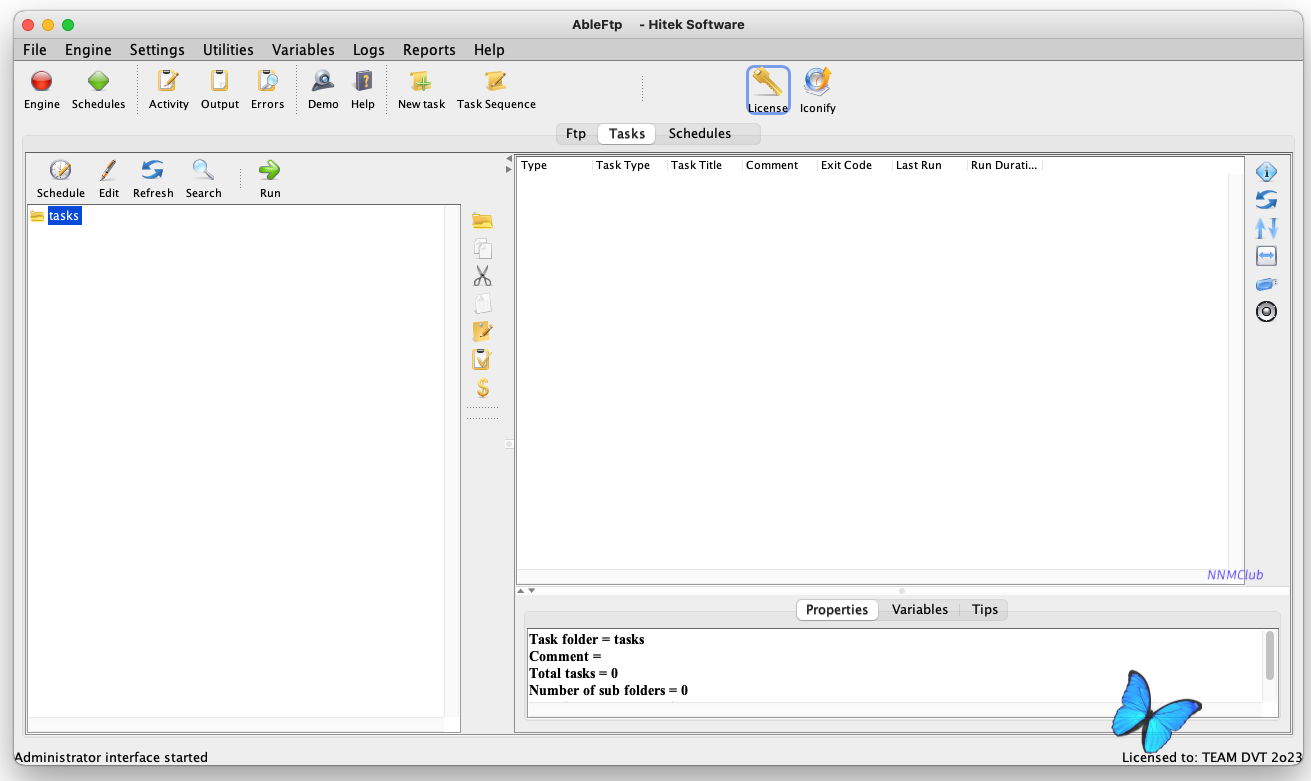Open the Help menu in the menu bar

coord(489,50)
